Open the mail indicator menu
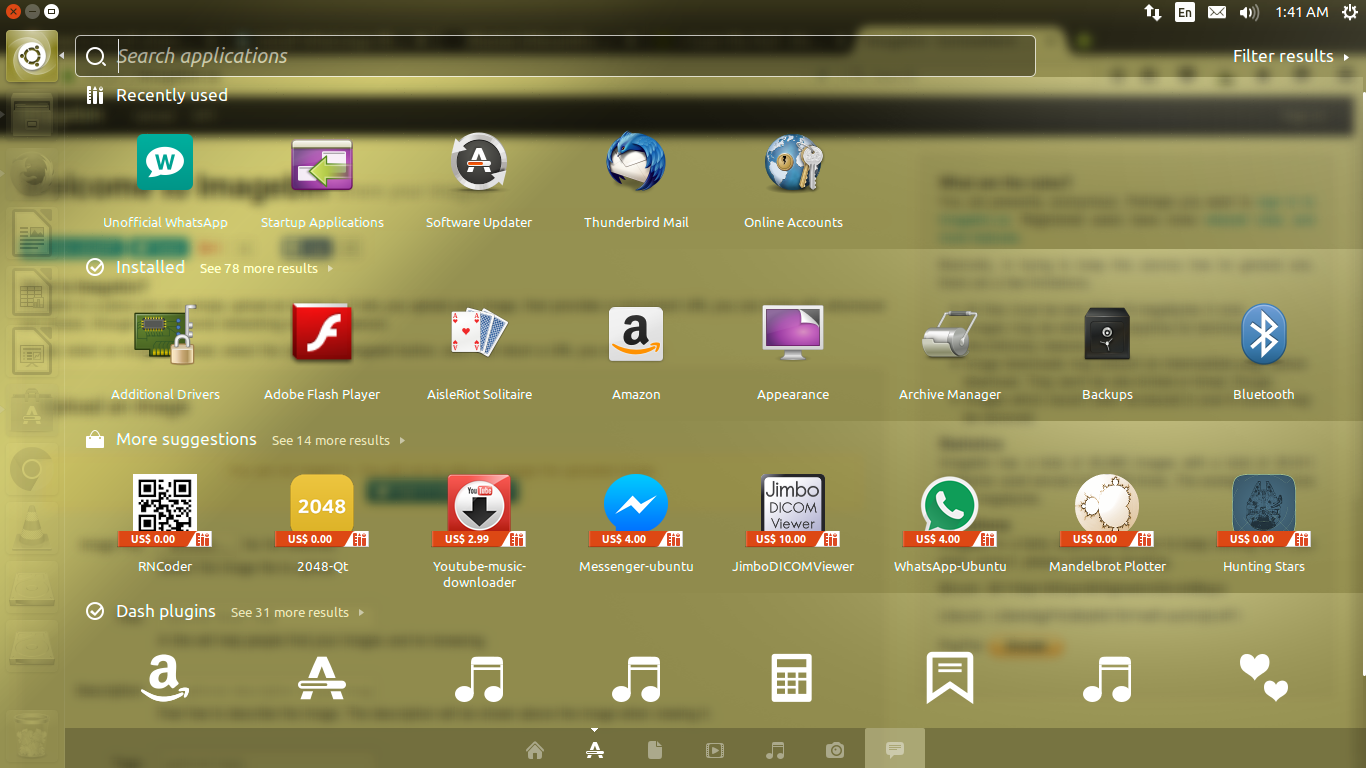 (x=1217, y=12)
